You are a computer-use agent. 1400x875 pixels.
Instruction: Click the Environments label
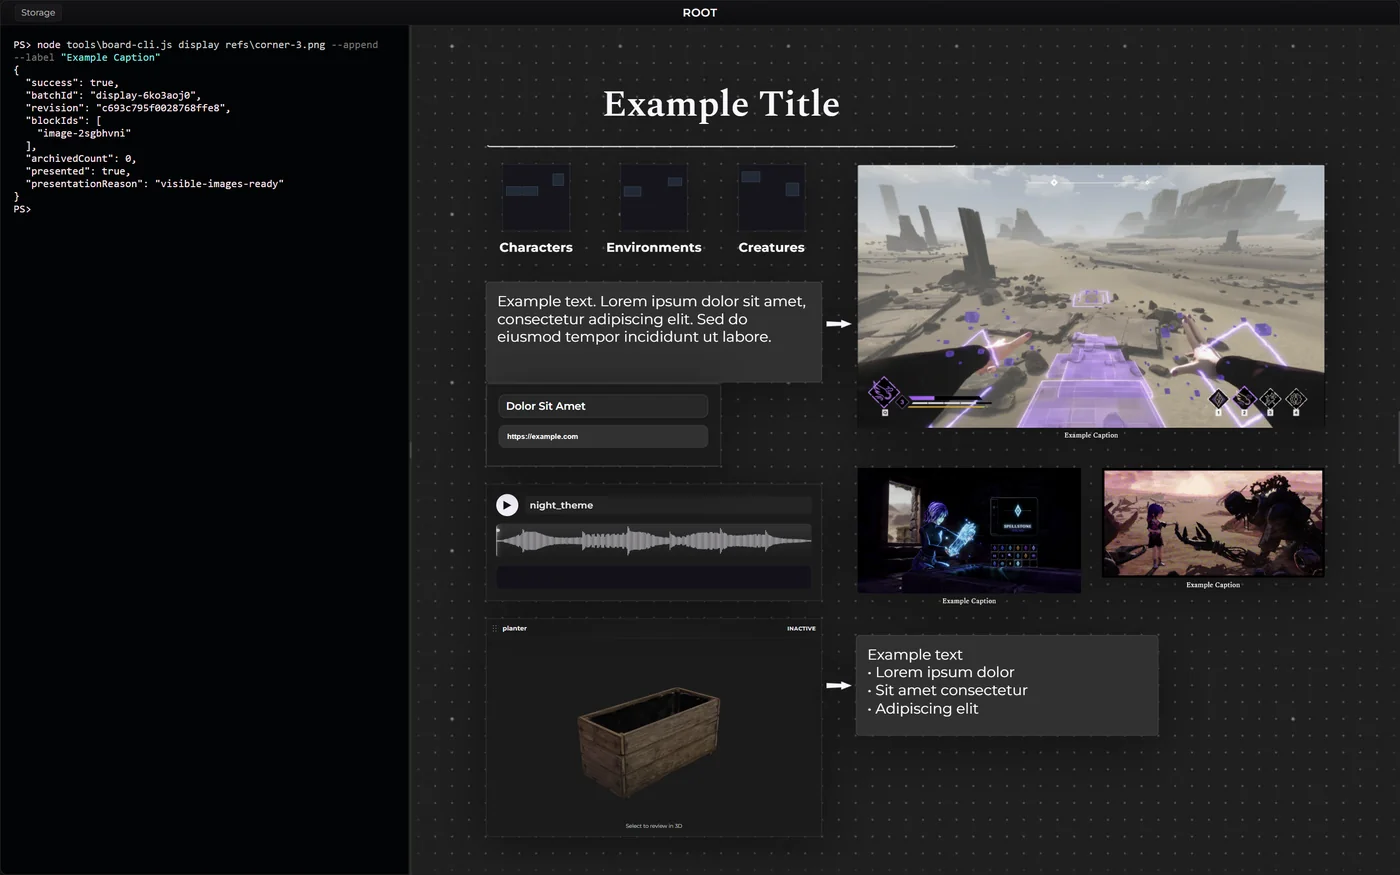coord(654,247)
